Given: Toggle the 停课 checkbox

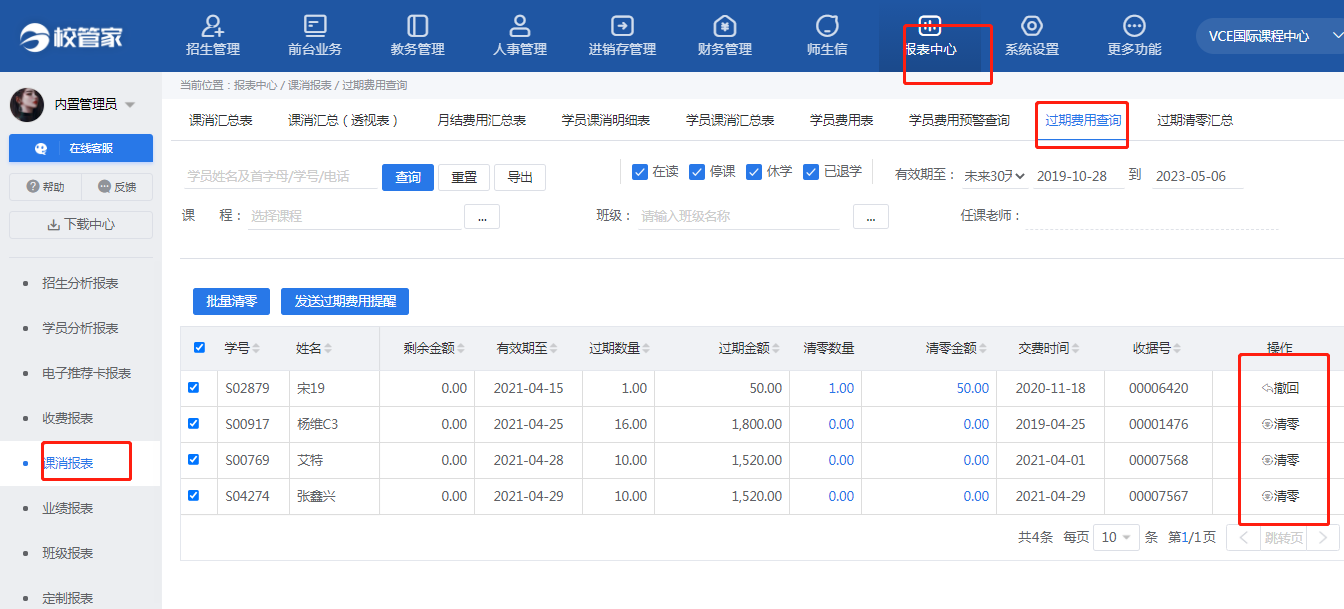Looking at the screenshot, I should click(697, 172).
